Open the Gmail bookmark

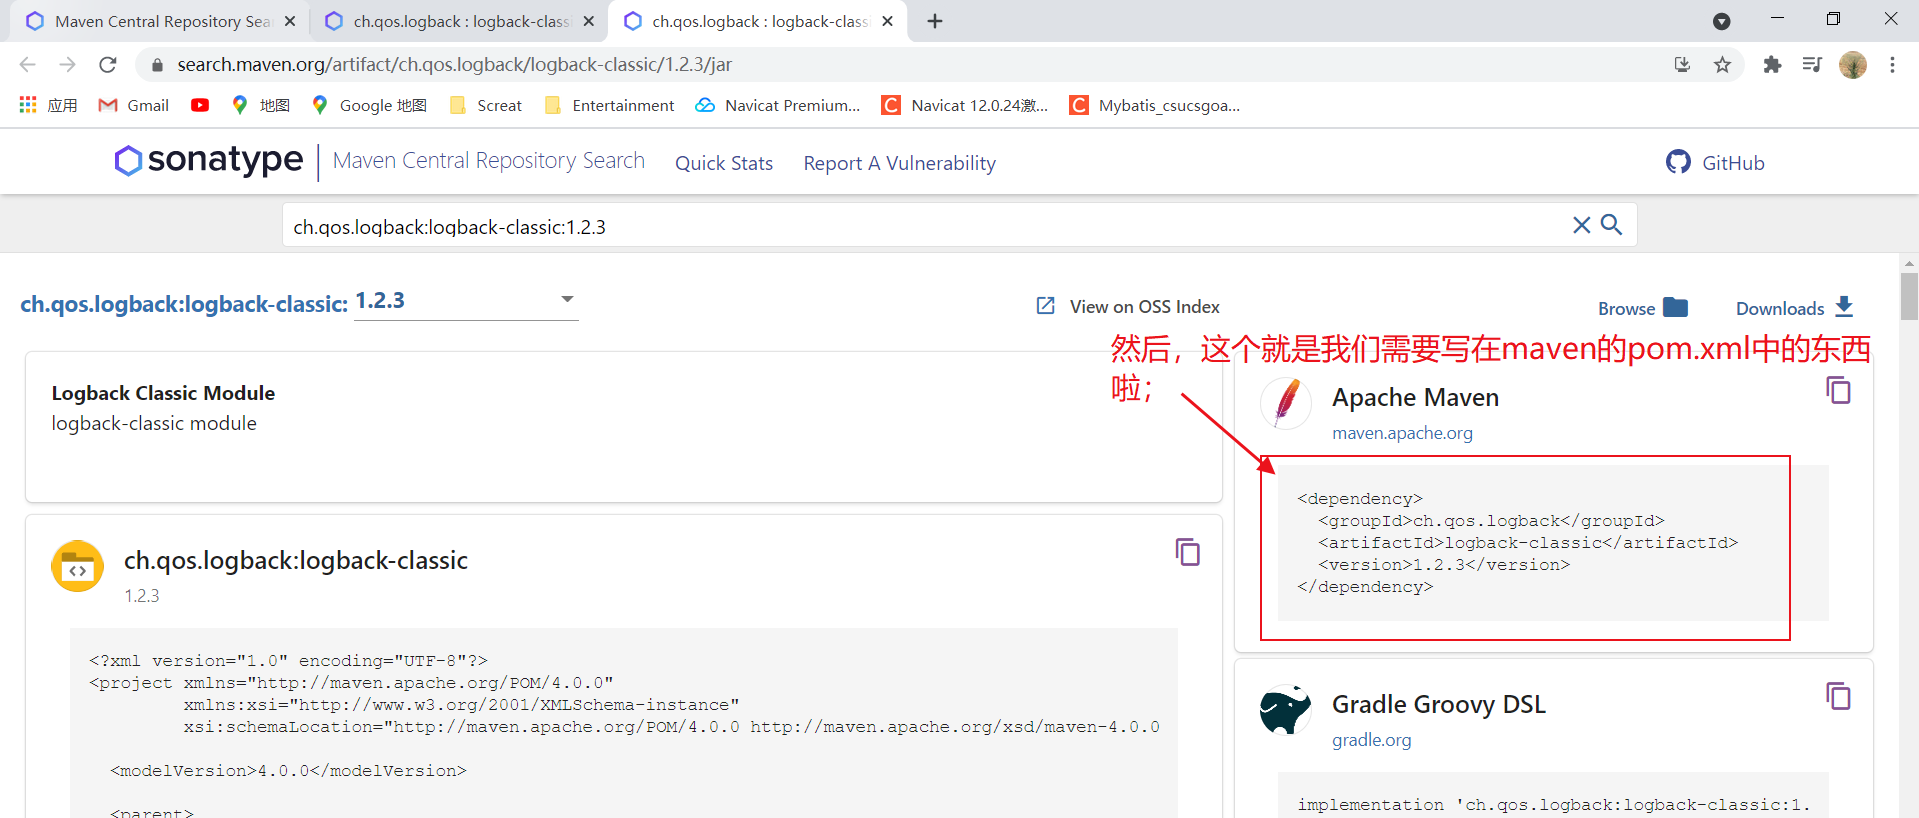[134, 105]
